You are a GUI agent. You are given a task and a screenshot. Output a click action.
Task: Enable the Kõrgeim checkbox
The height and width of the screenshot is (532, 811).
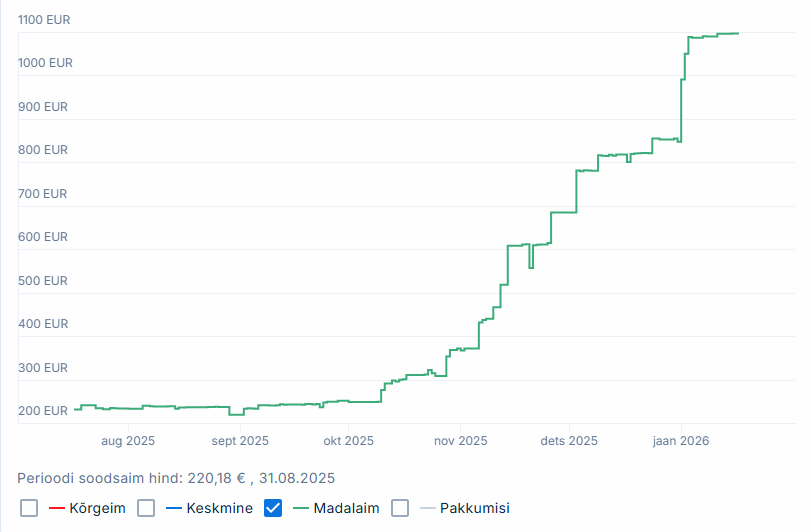click(x=29, y=508)
